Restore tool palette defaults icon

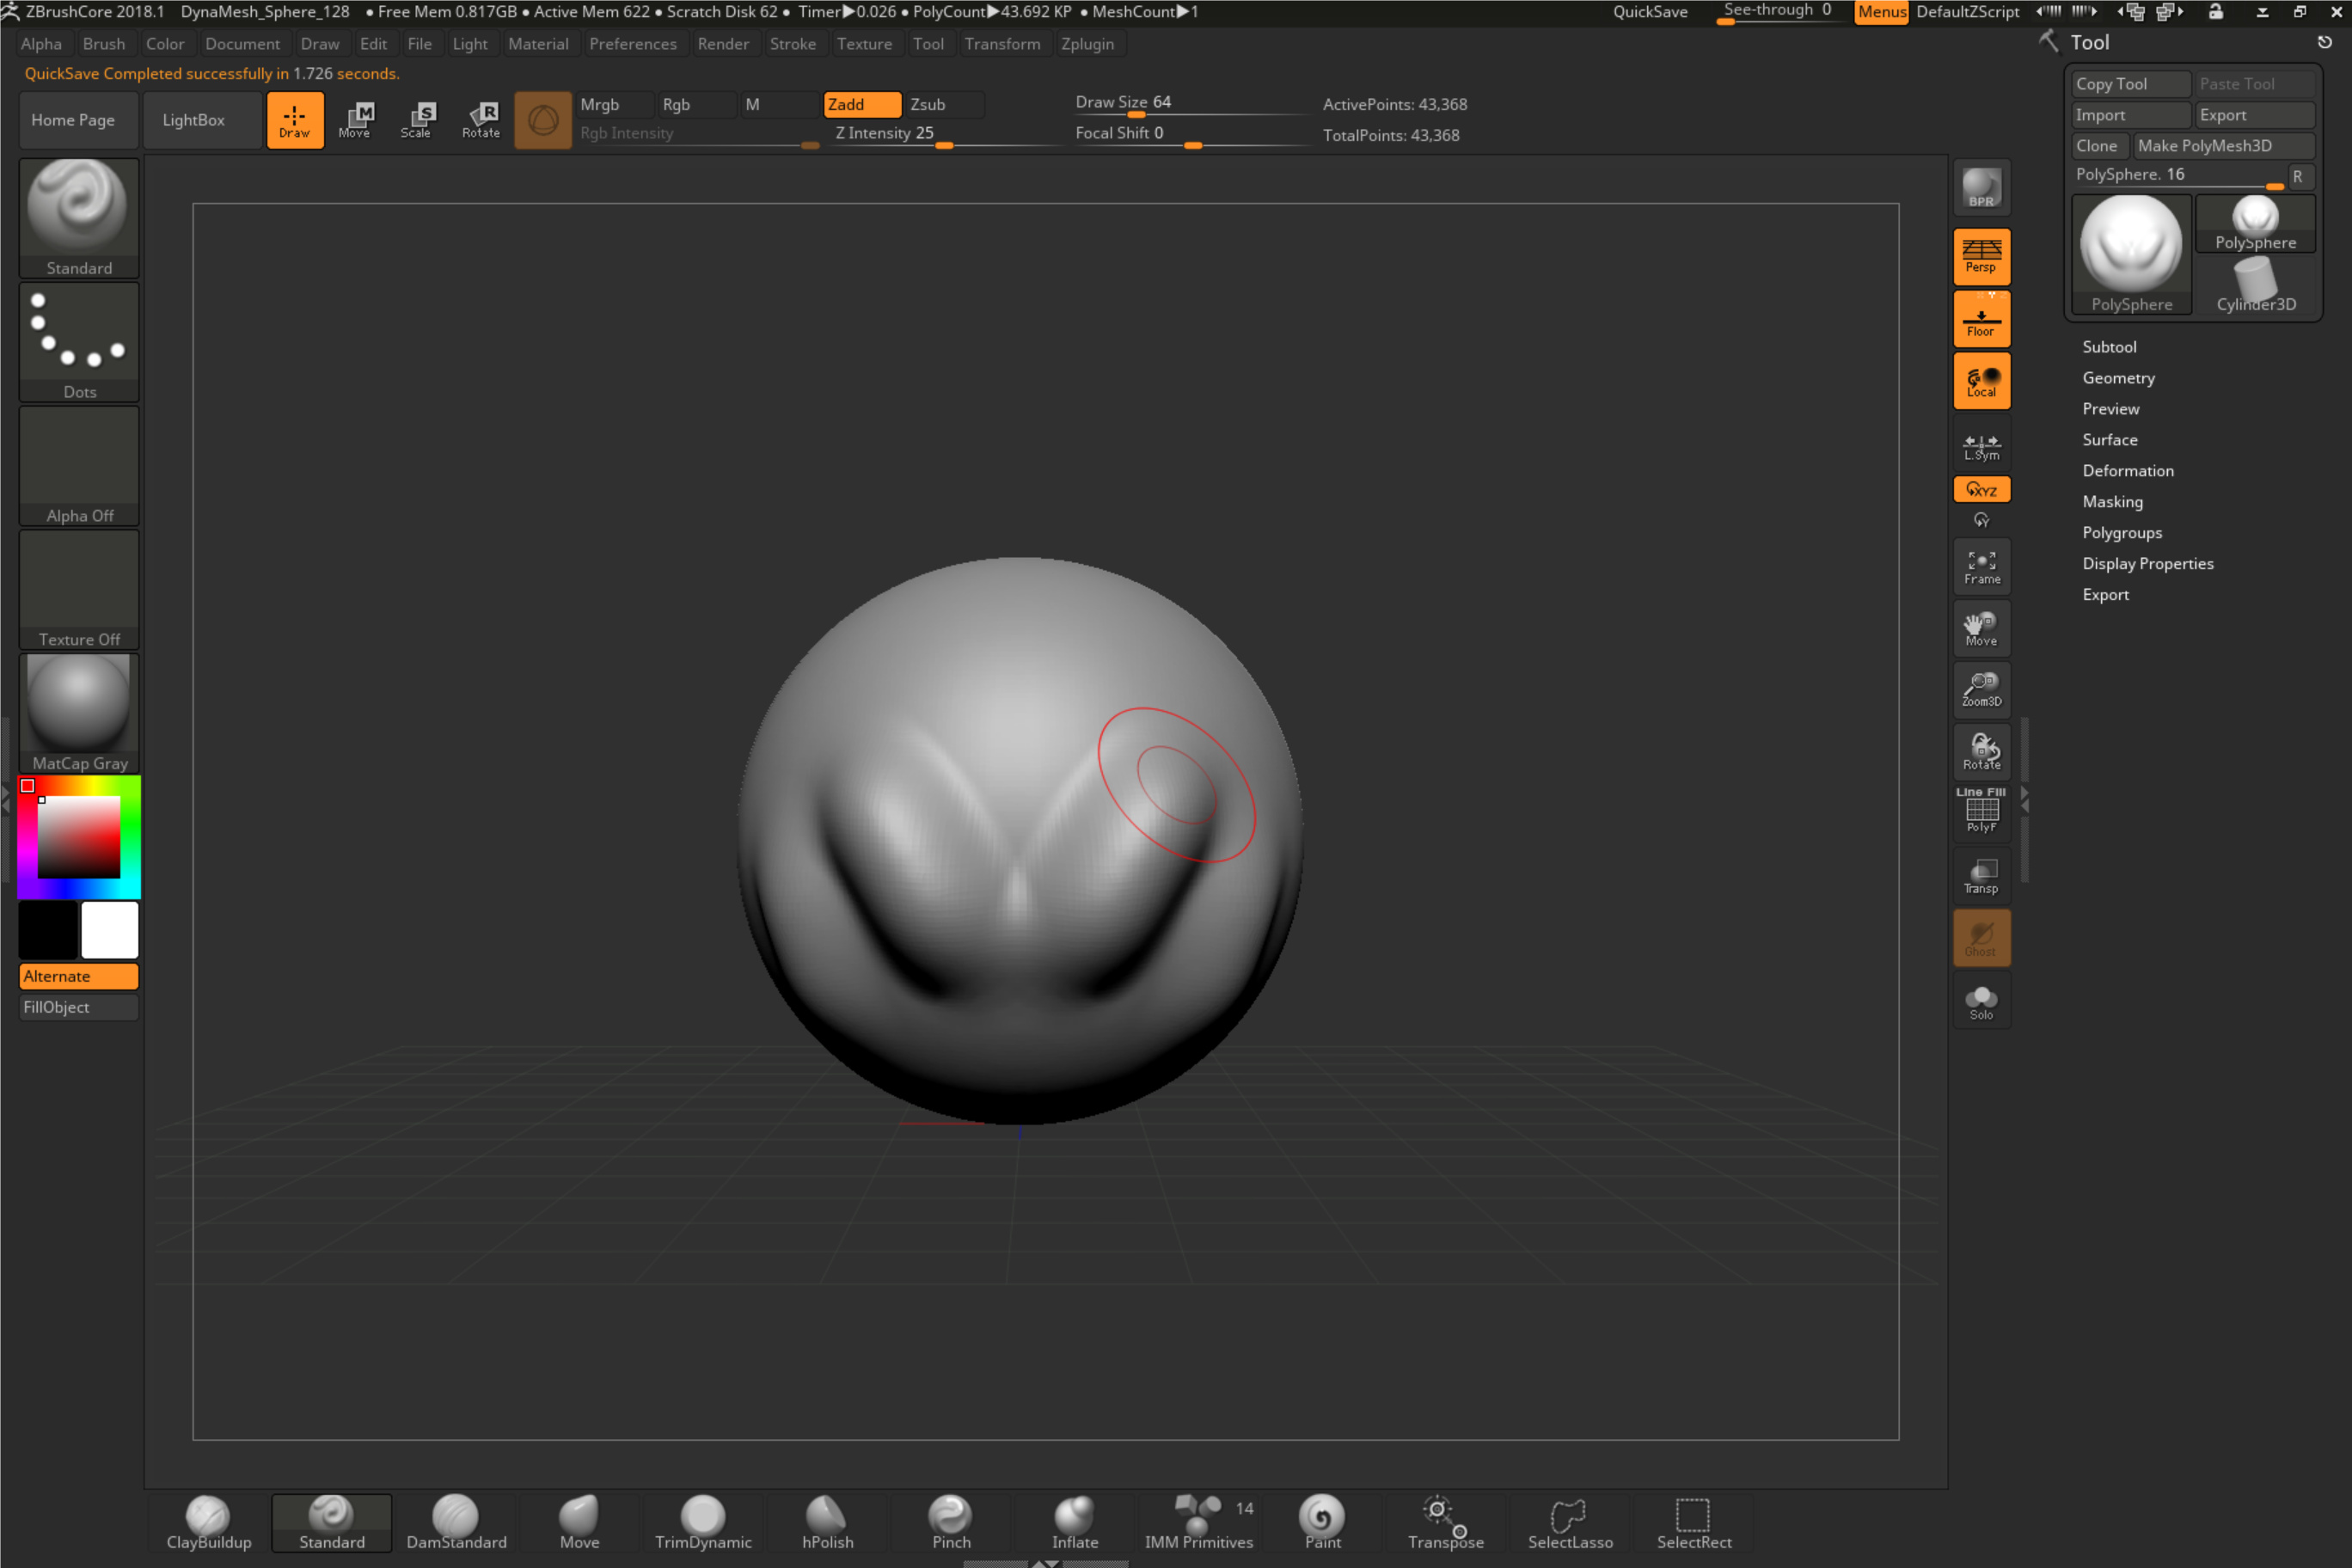(x=2325, y=42)
